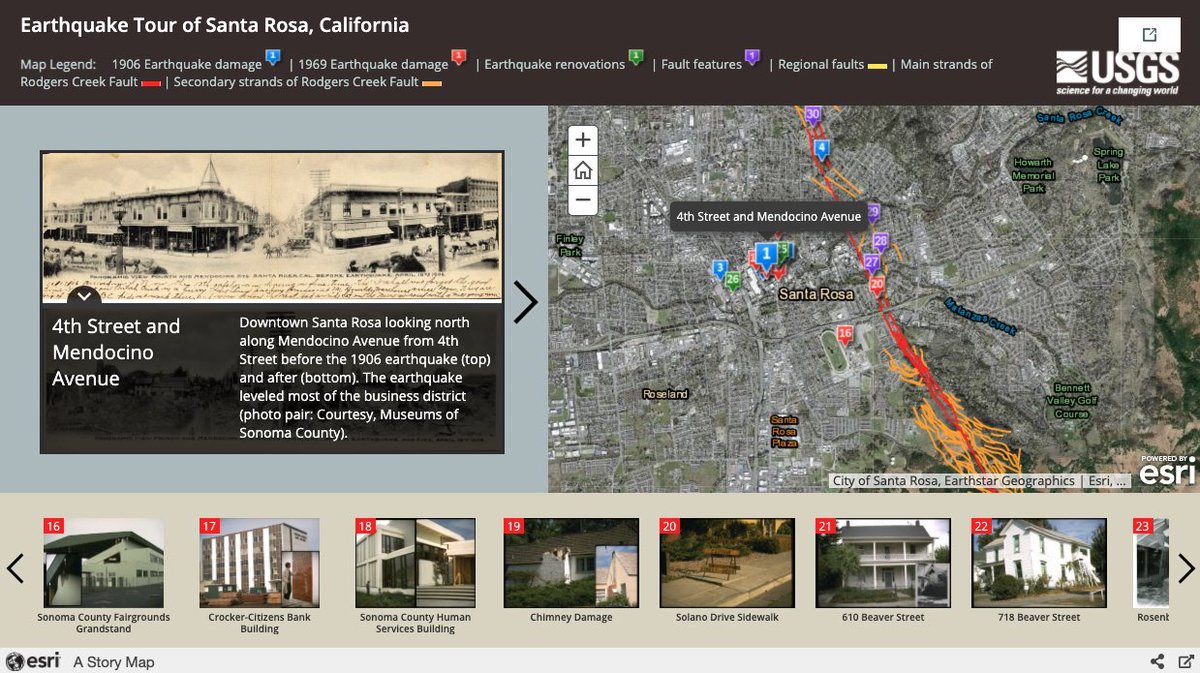Select red map marker 16

click(844, 334)
